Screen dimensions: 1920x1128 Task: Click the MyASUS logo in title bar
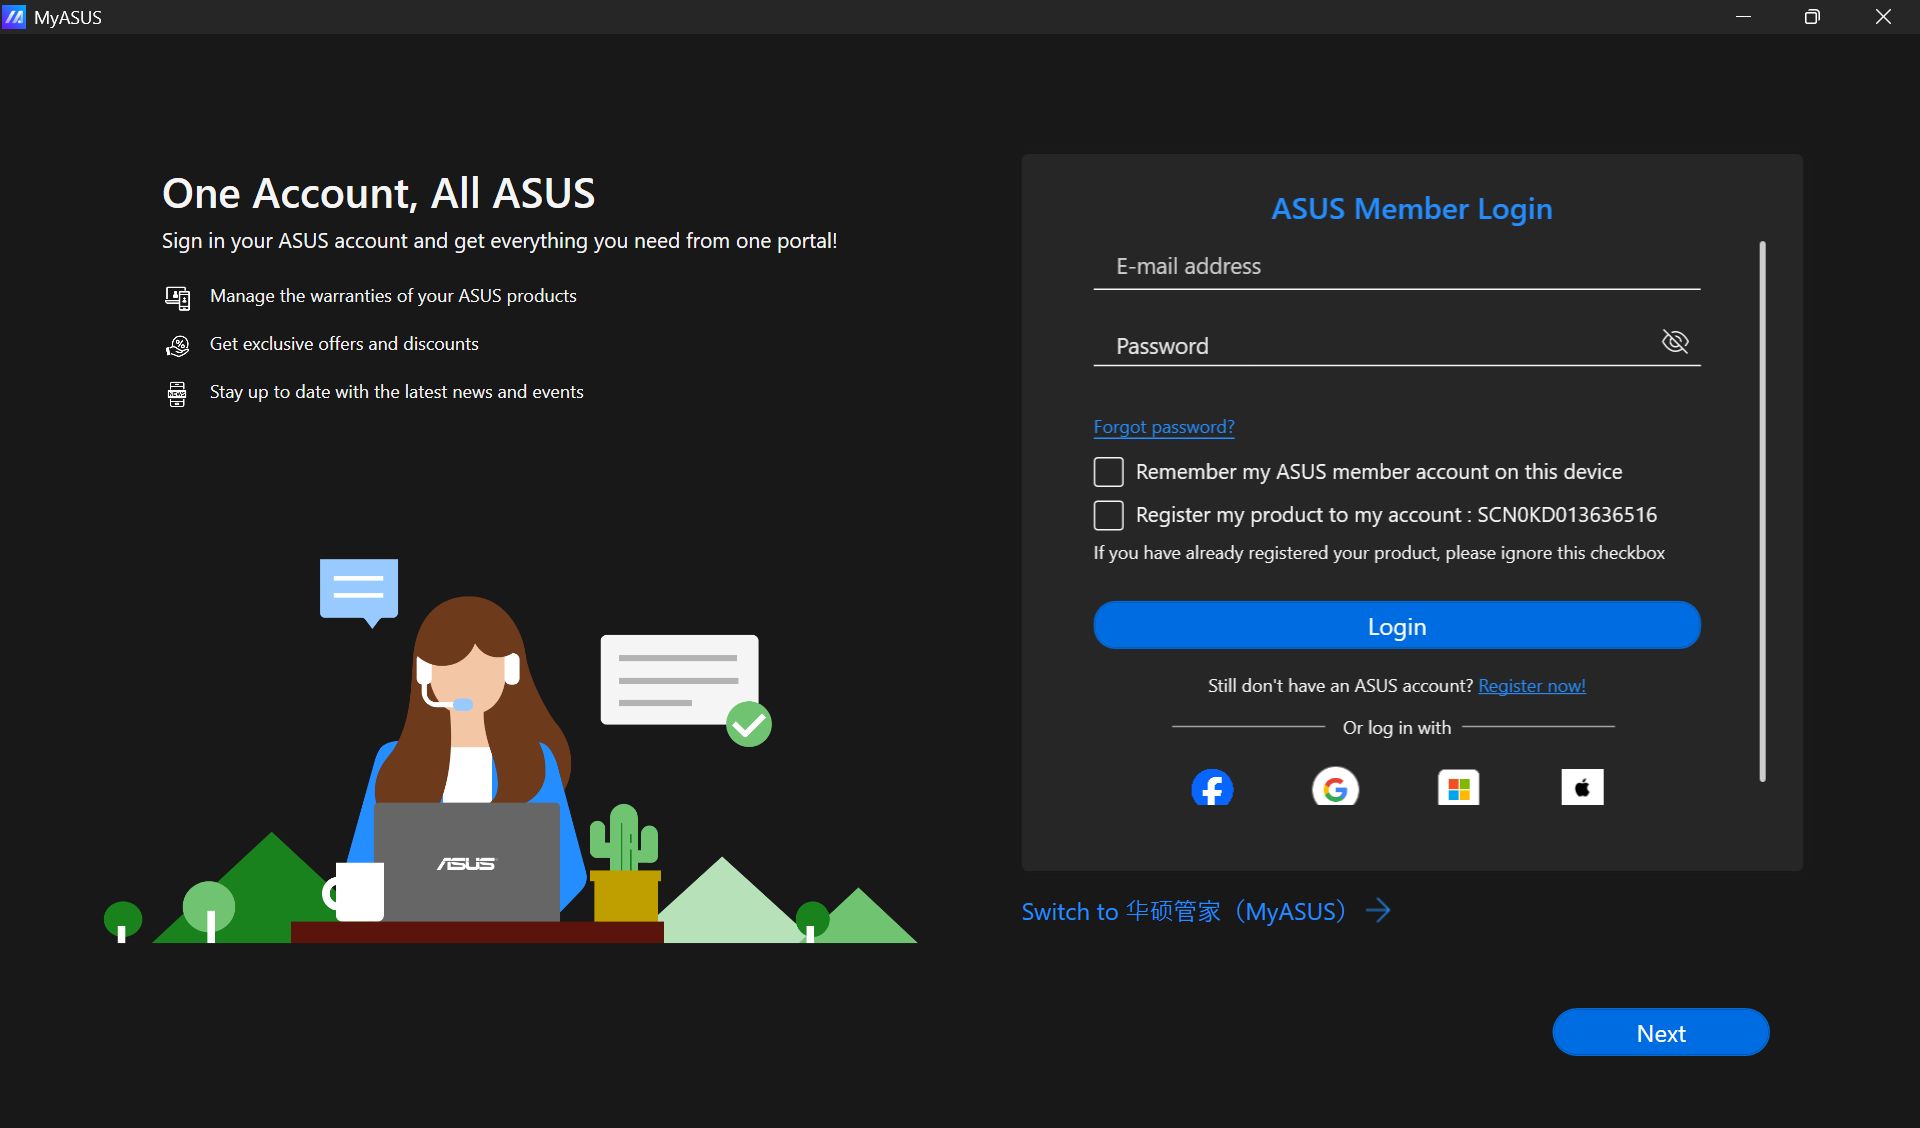point(14,17)
